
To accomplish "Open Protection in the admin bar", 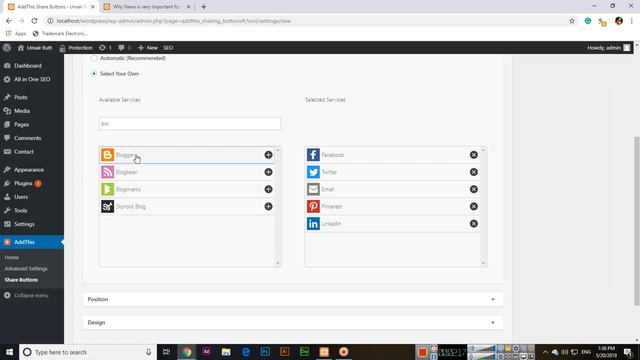I will (x=76, y=48).
